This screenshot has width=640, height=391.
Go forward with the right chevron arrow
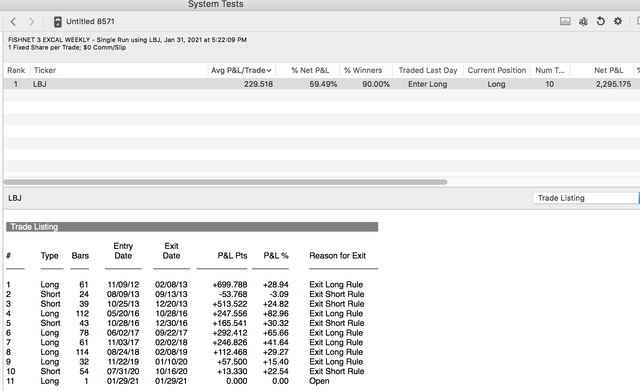point(31,22)
